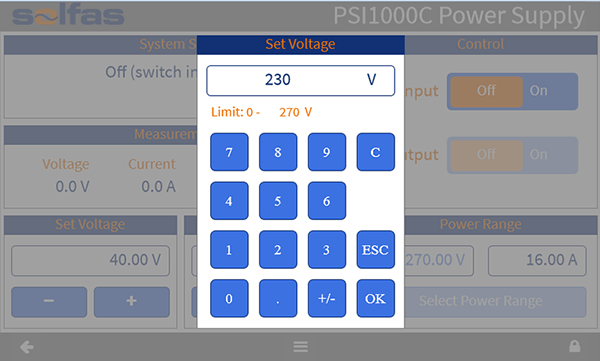Click the Select Power Range button

(x=495, y=302)
